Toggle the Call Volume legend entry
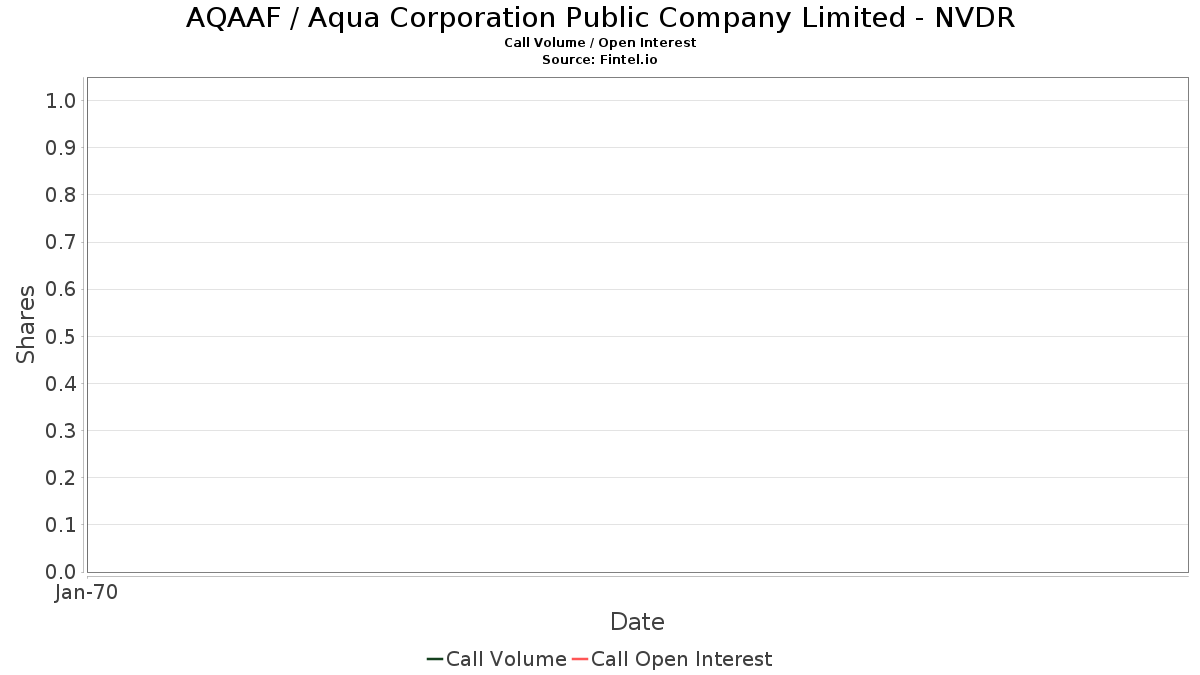Screen dimensions: 1200x675 pyautogui.click(x=506, y=659)
